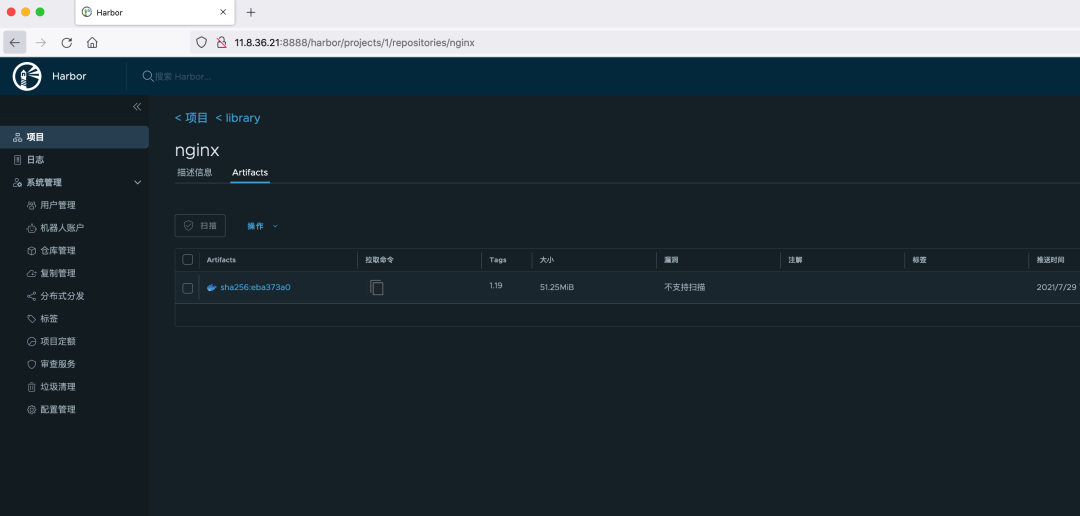Click the 分布式分发 share icon
Viewport: 1080px width, 516px height.
[31, 296]
